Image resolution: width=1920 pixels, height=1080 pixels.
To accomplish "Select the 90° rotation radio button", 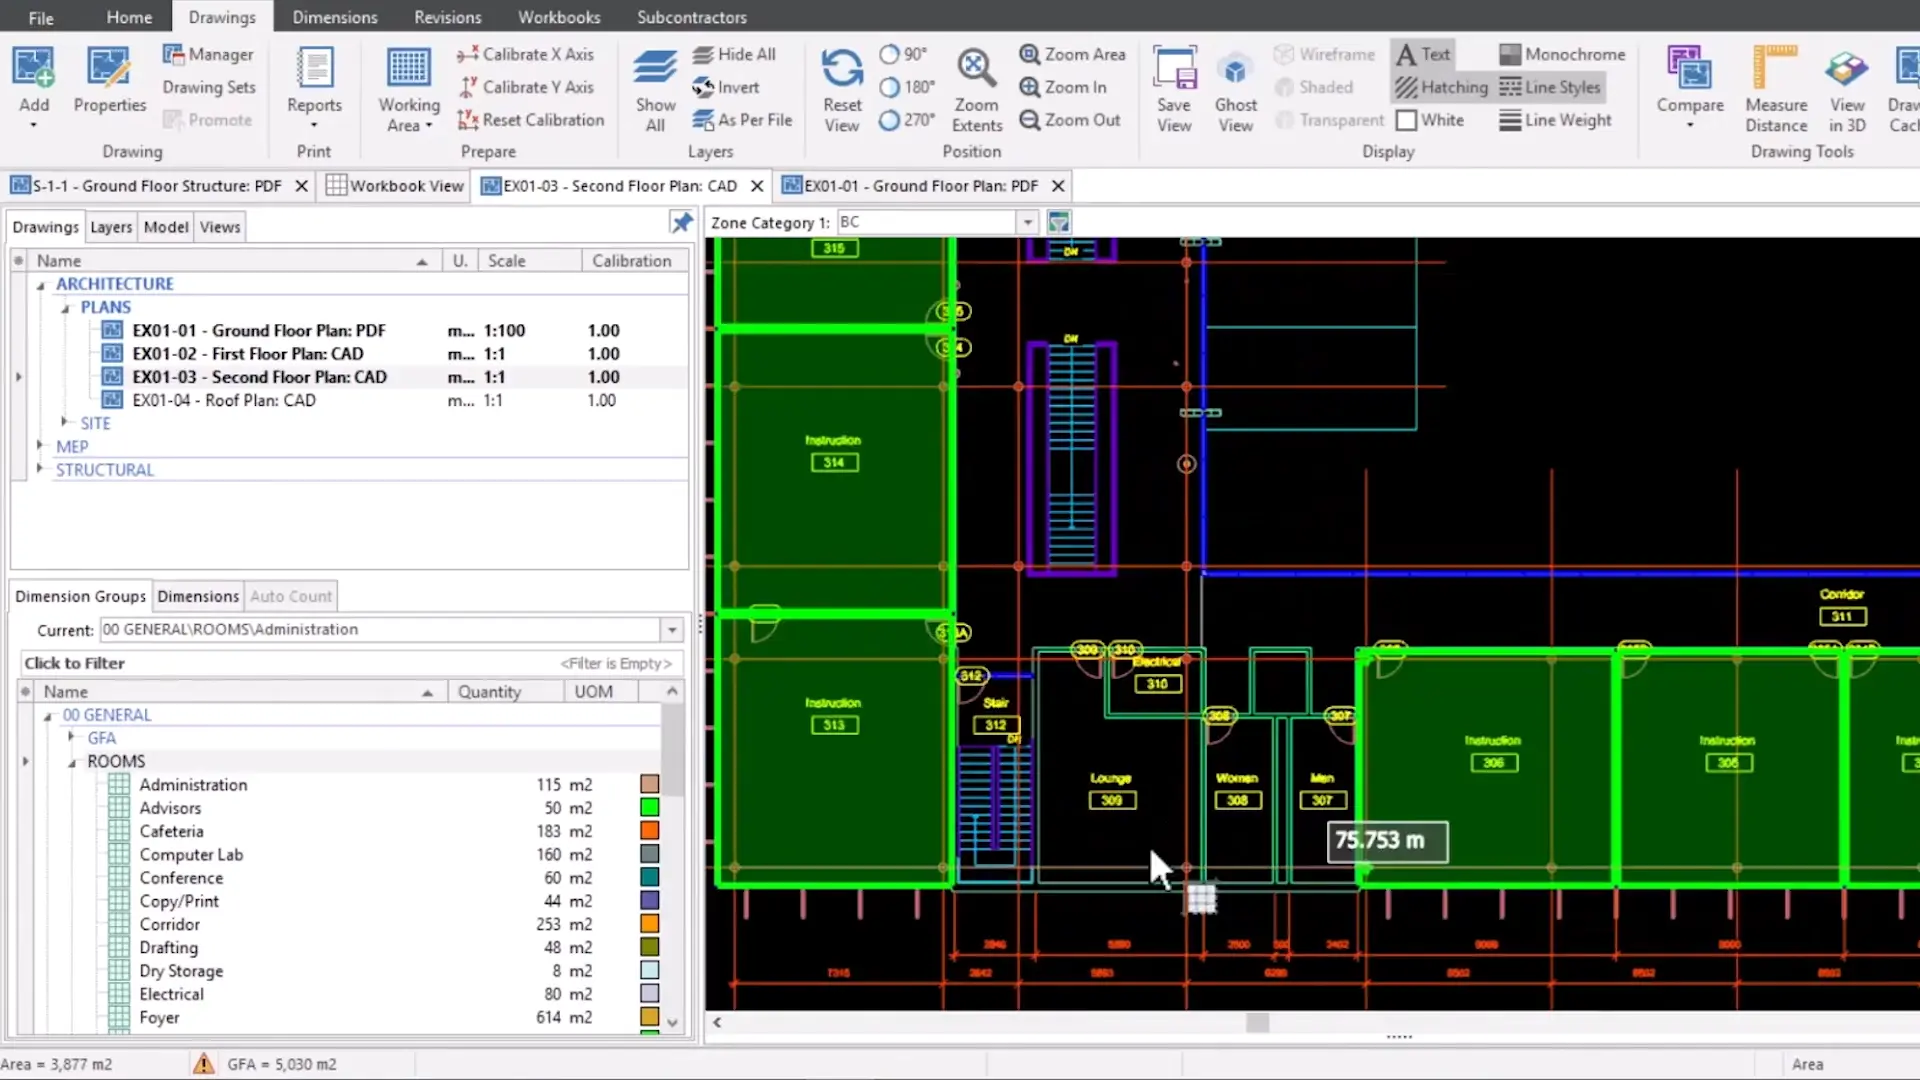I will [x=889, y=54].
